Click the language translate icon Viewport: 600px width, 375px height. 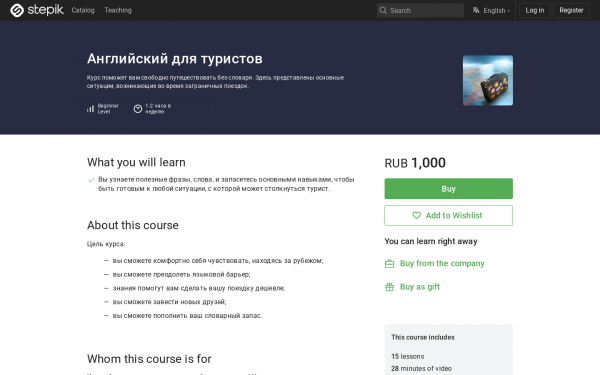click(x=476, y=10)
